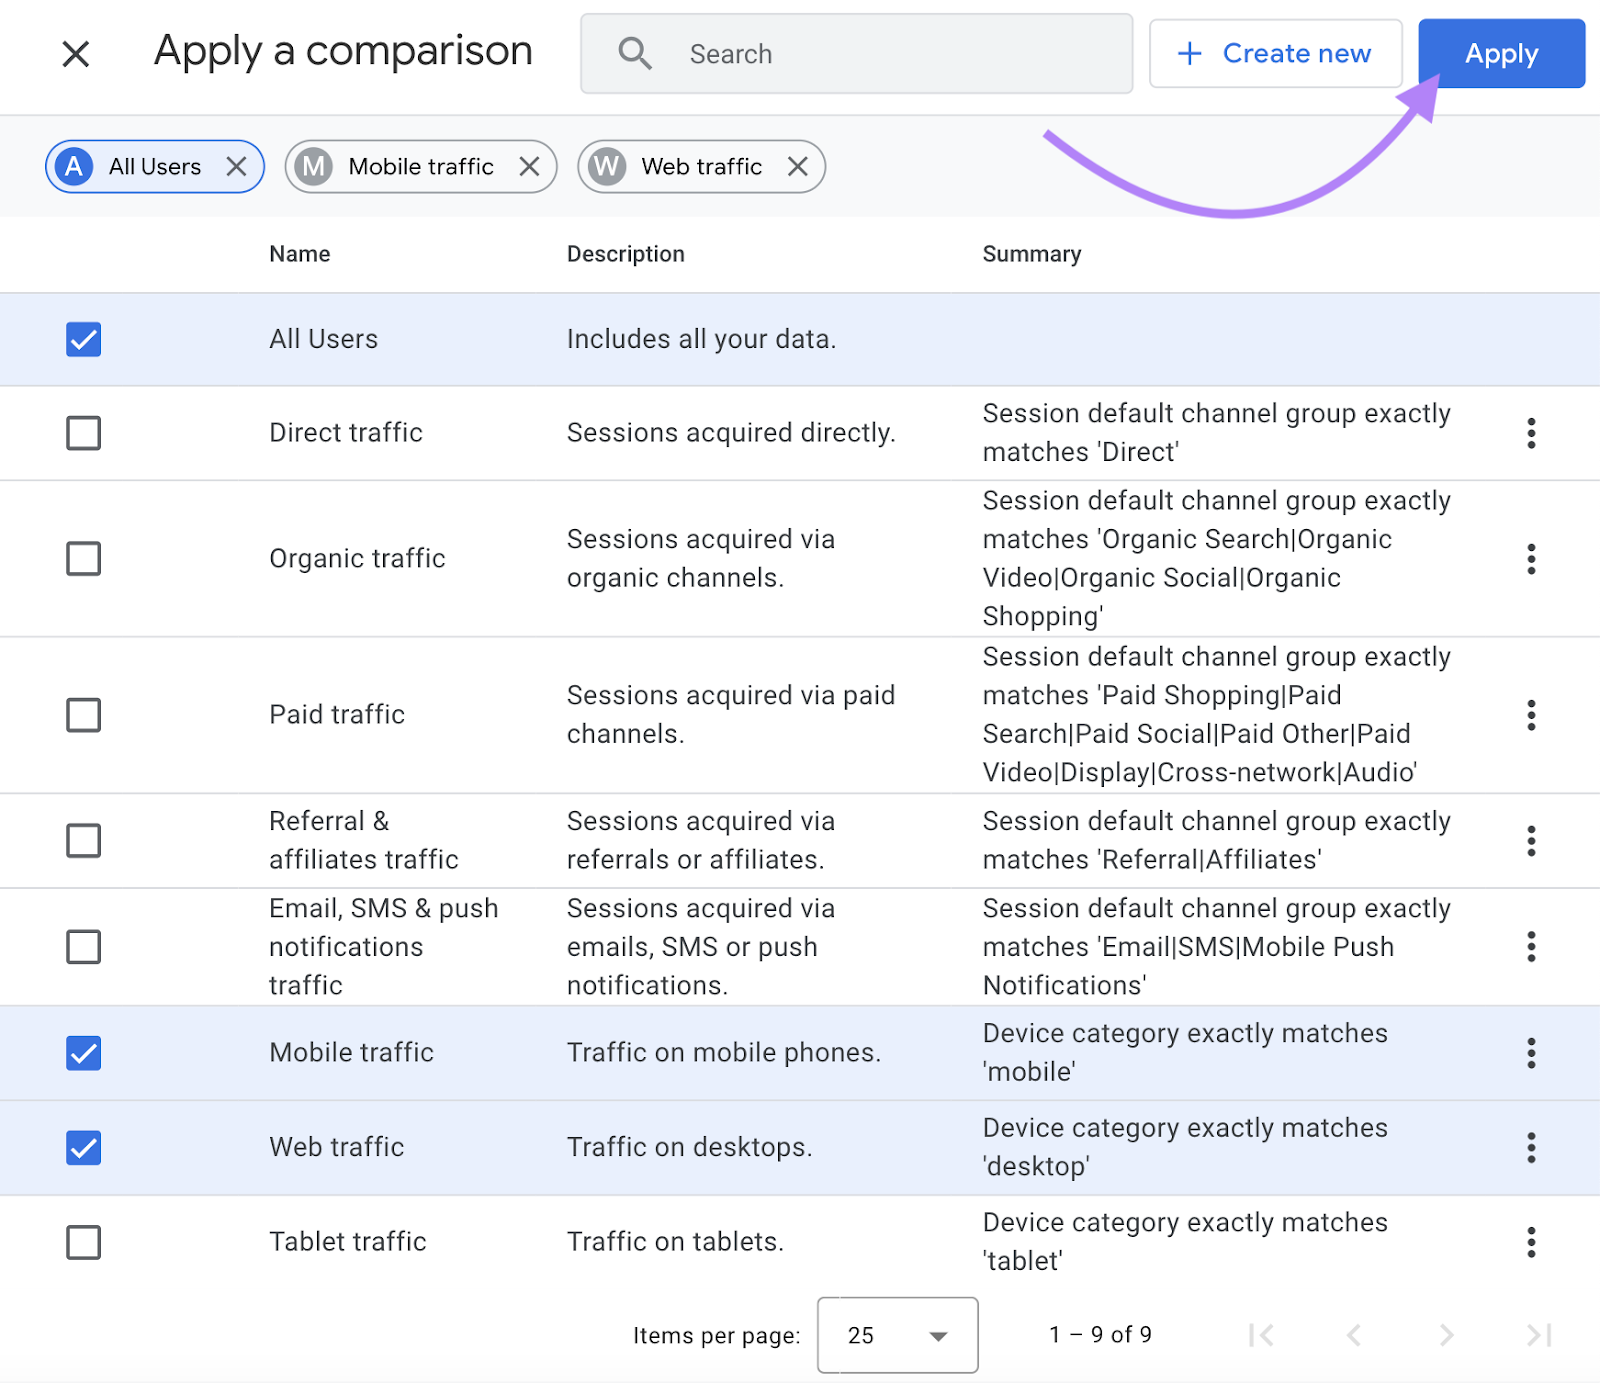Open the three-dot menu for Organic traffic
Viewport: 1600px width, 1383px height.
[1530, 558]
